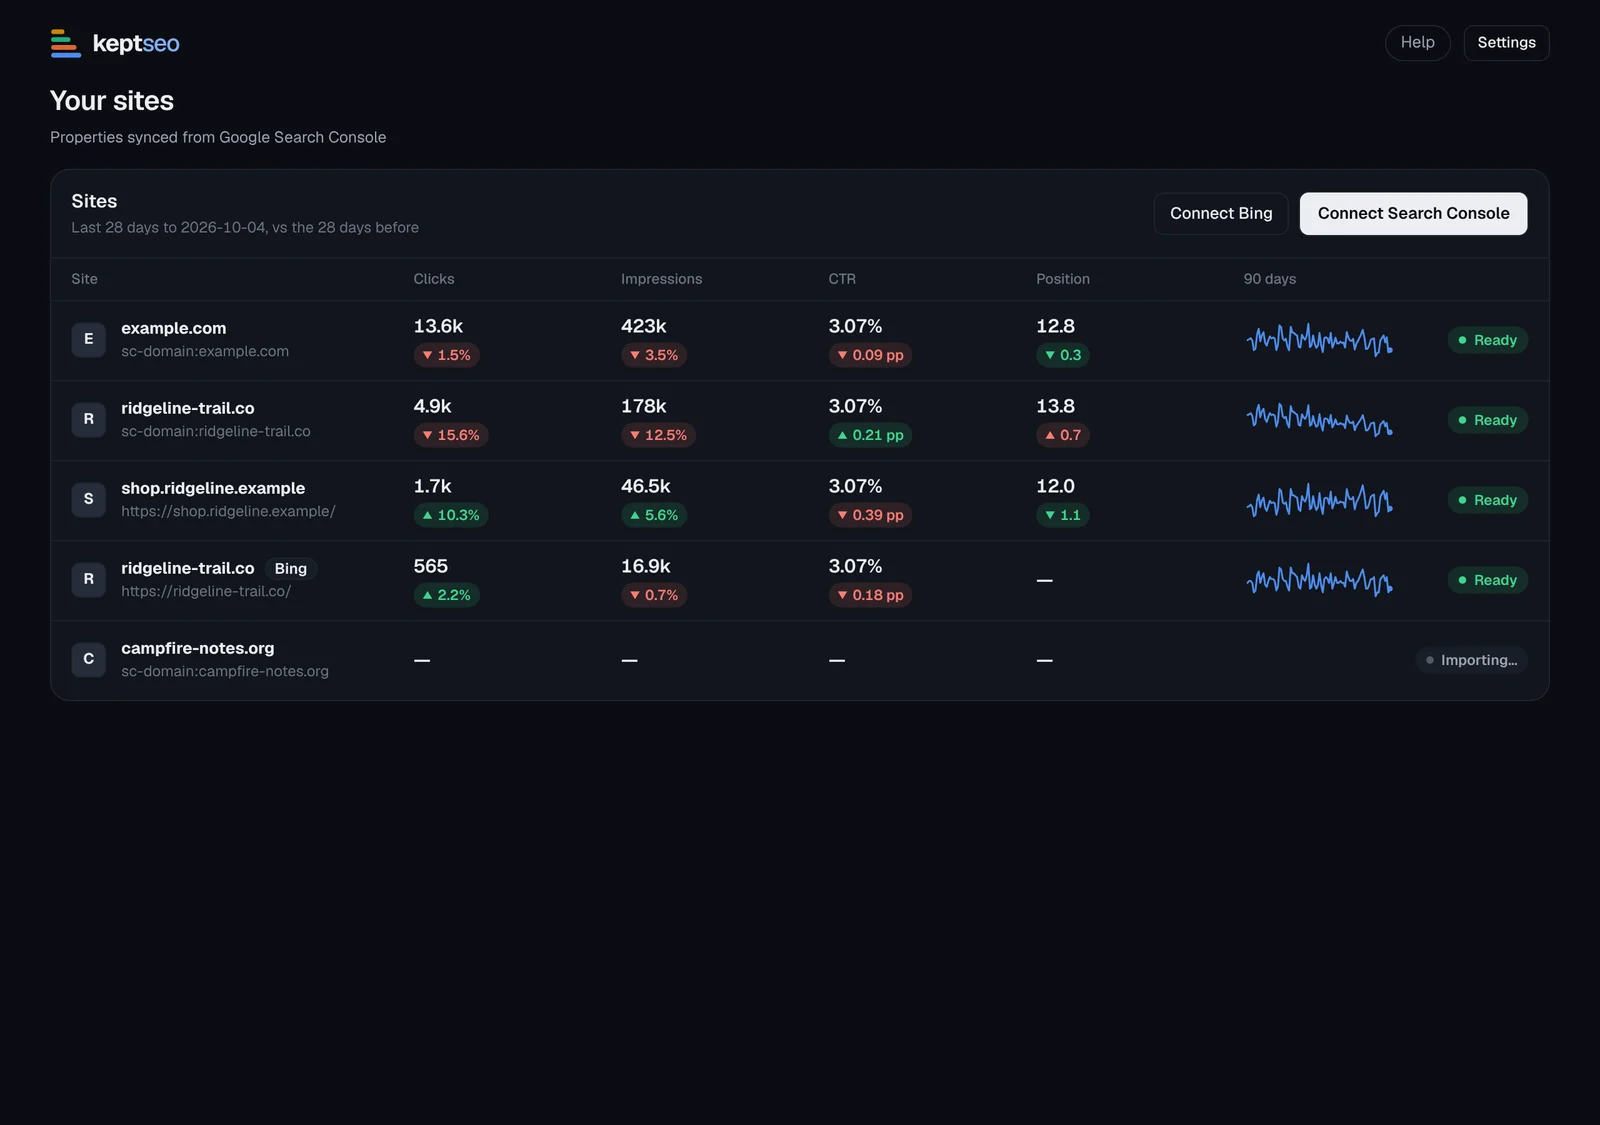Click the Position column header

point(1063,279)
